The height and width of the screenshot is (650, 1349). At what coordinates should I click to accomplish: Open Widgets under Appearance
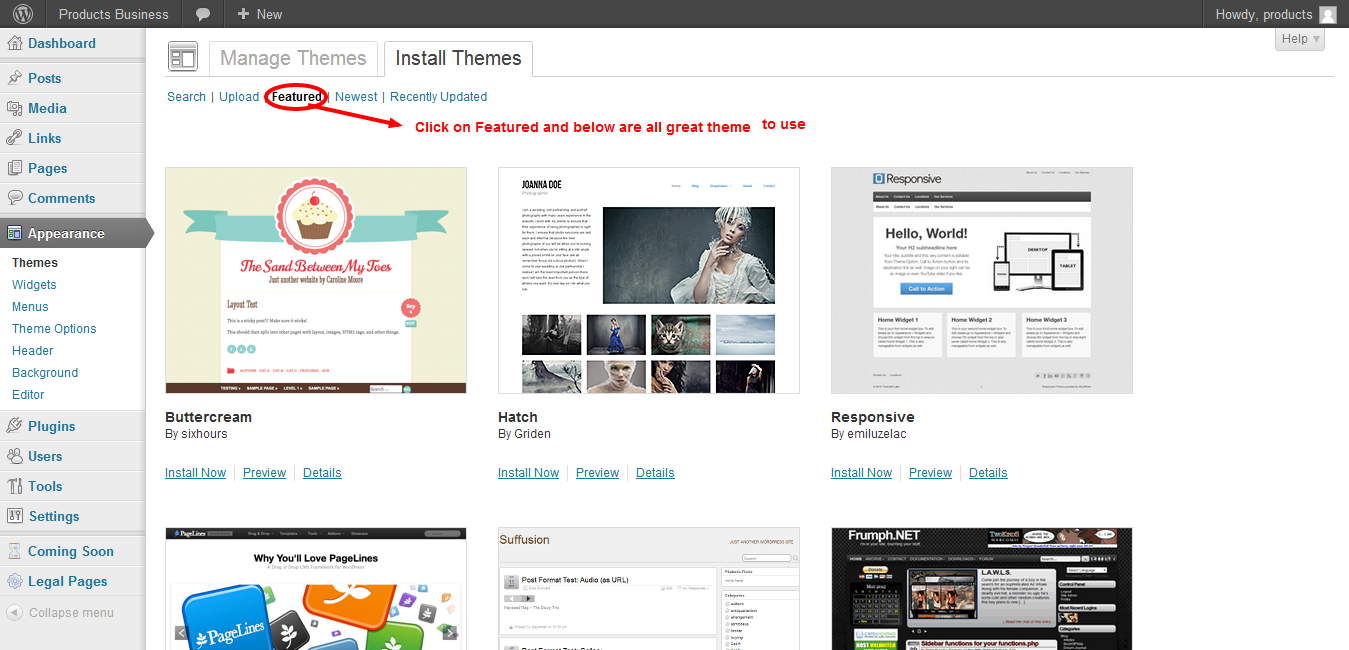(34, 285)
